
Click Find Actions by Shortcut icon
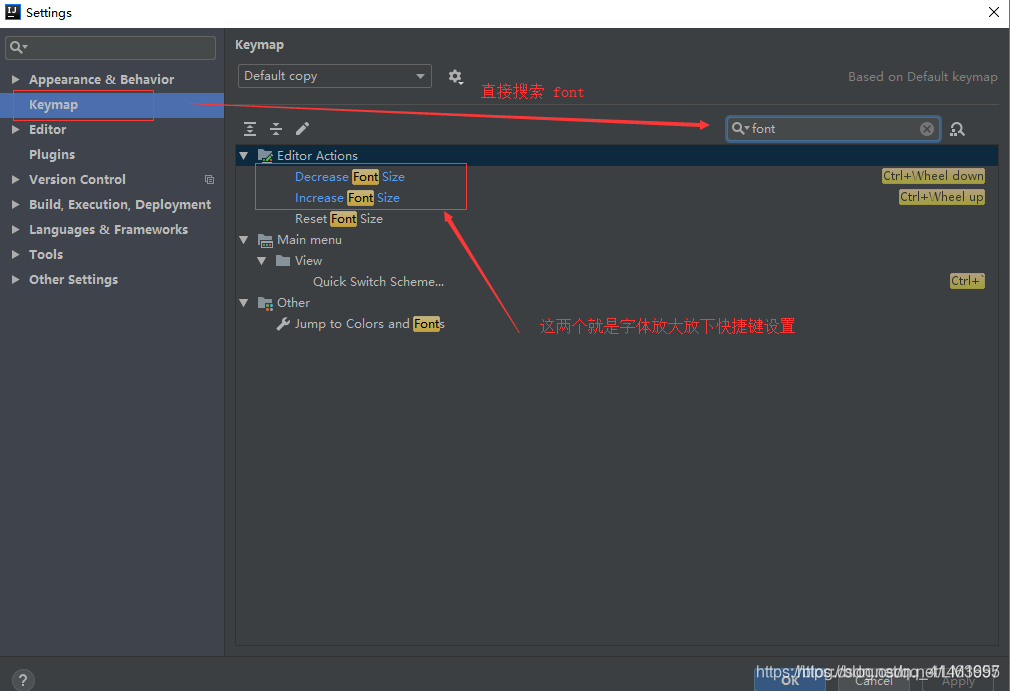[957, 129]
